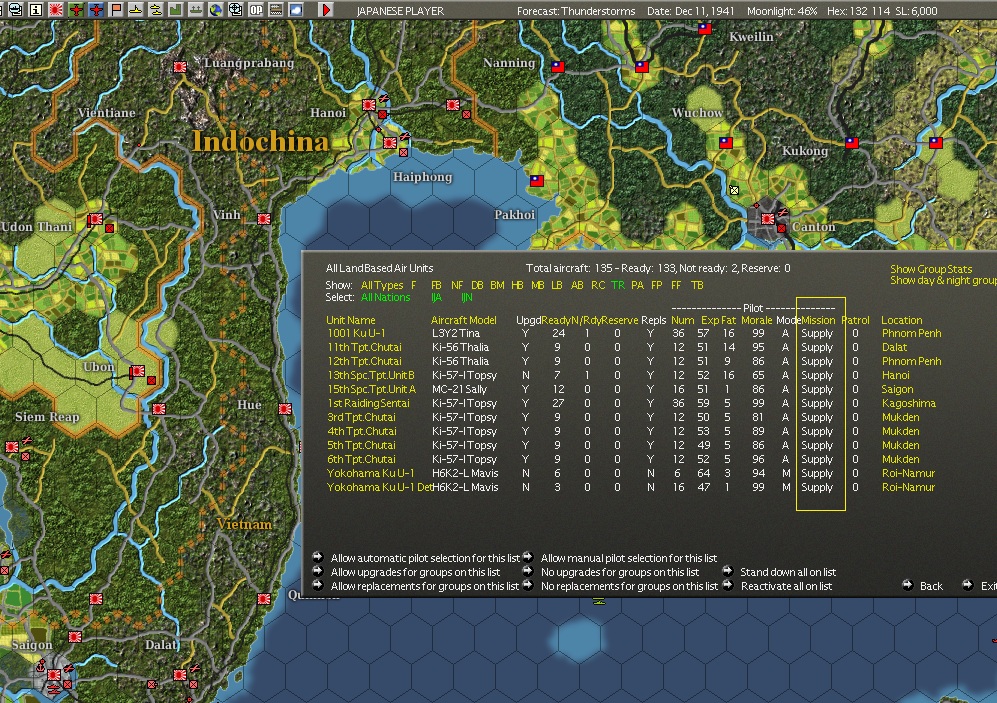Open the task force double-ship icon
This screenshot has width=997, height=703.
156,10
